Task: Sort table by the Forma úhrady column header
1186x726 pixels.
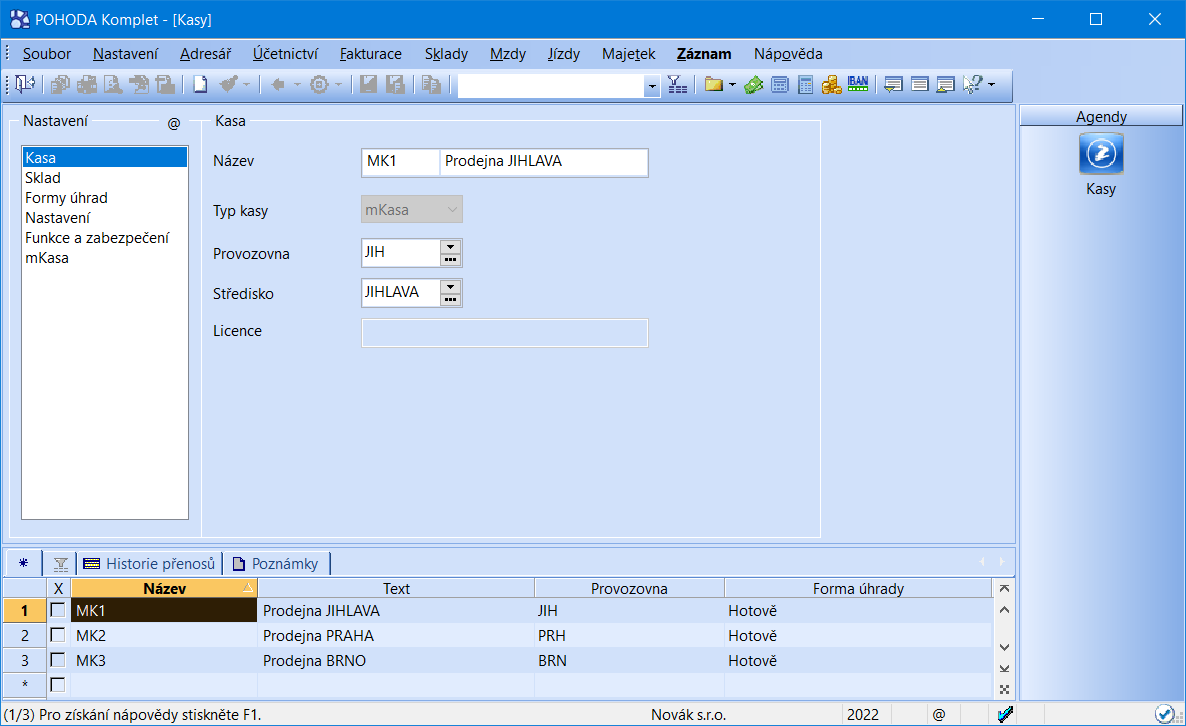Action: 858,588
